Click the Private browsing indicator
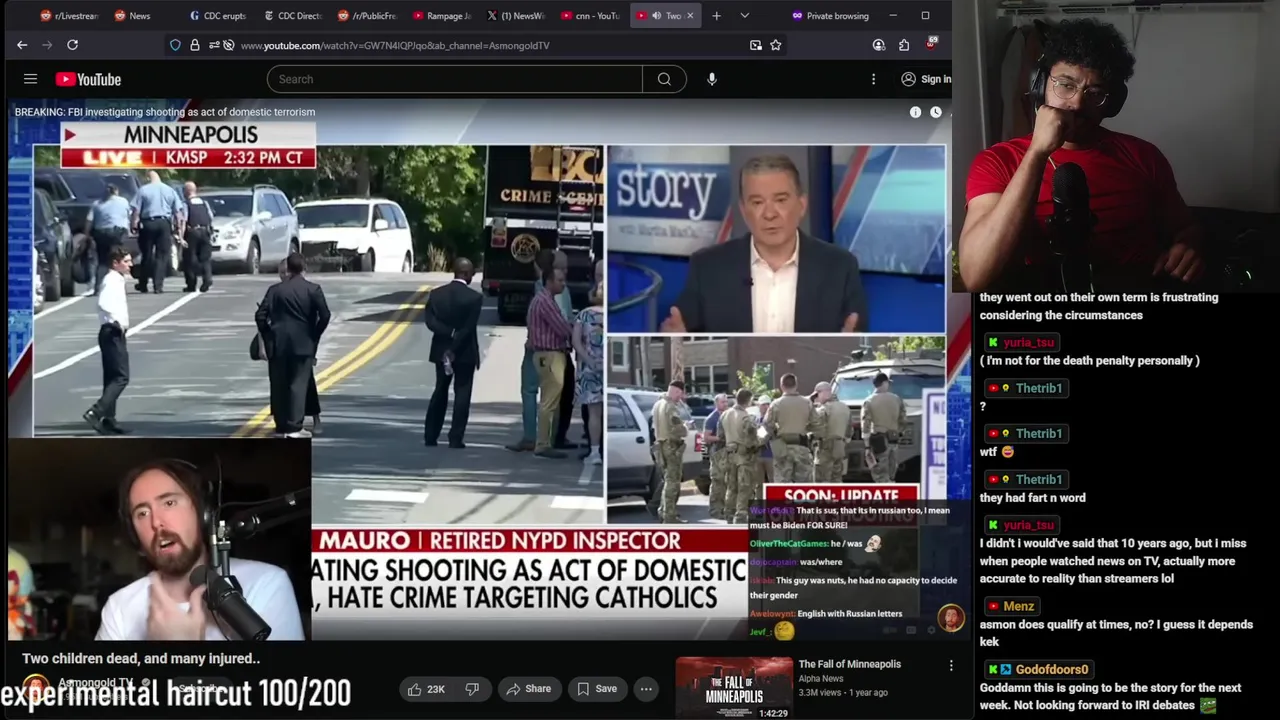1280x720 pixels. [830, 16]
